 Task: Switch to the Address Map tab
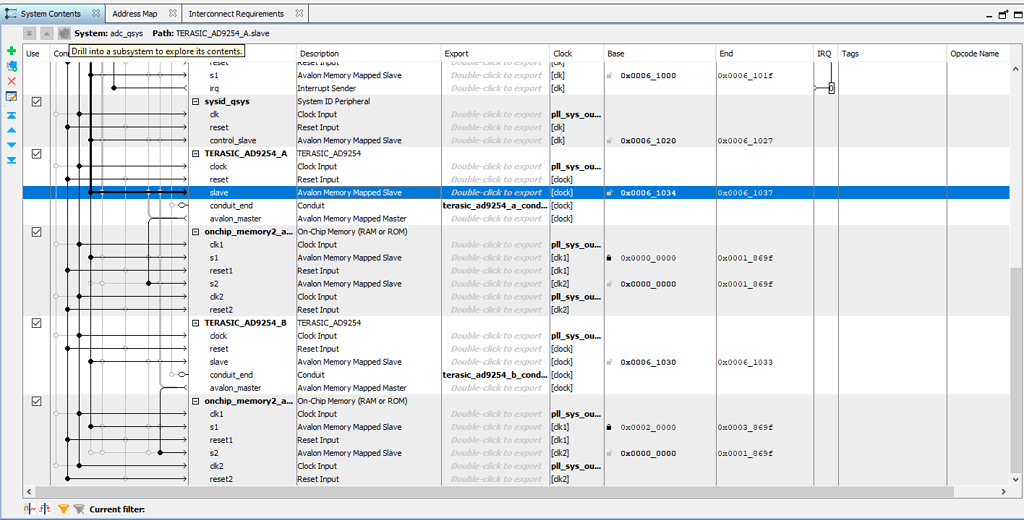134,14
